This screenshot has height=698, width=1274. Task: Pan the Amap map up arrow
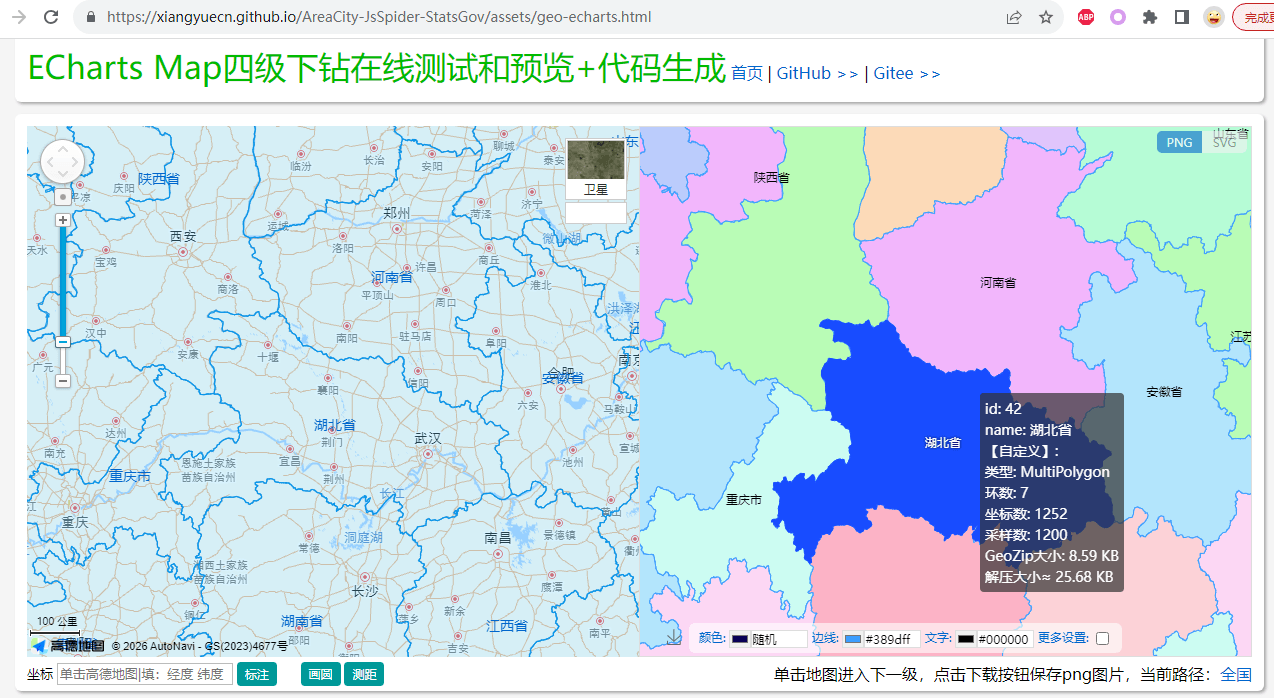click(63, 149)
